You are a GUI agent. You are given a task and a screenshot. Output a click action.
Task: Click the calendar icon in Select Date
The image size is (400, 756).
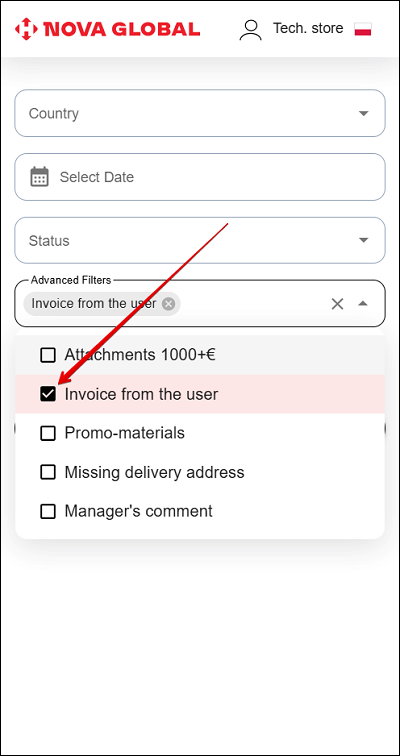tap(40, 176)
